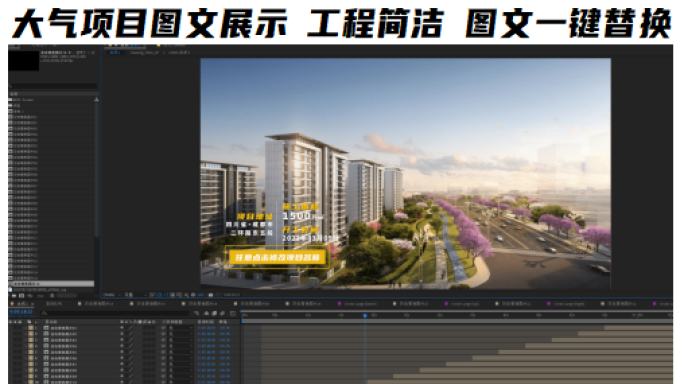The image size is (684, 384).
Task: Delete selected item with Project trash icon
Action: click(x=52, y=295)
